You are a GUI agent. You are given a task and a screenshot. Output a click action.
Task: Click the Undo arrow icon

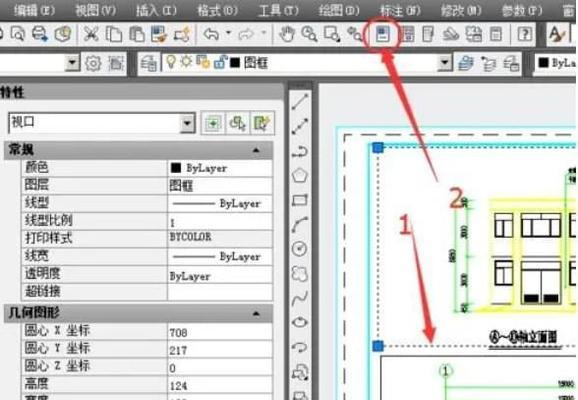point(211,34)
